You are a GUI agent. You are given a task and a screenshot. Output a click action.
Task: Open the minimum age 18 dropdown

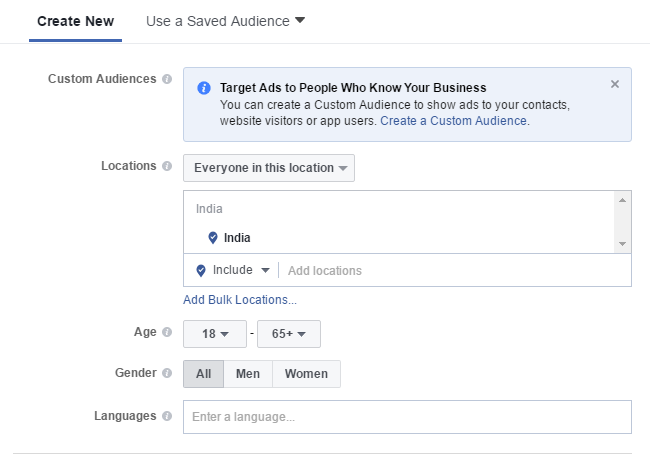point(217,334)
